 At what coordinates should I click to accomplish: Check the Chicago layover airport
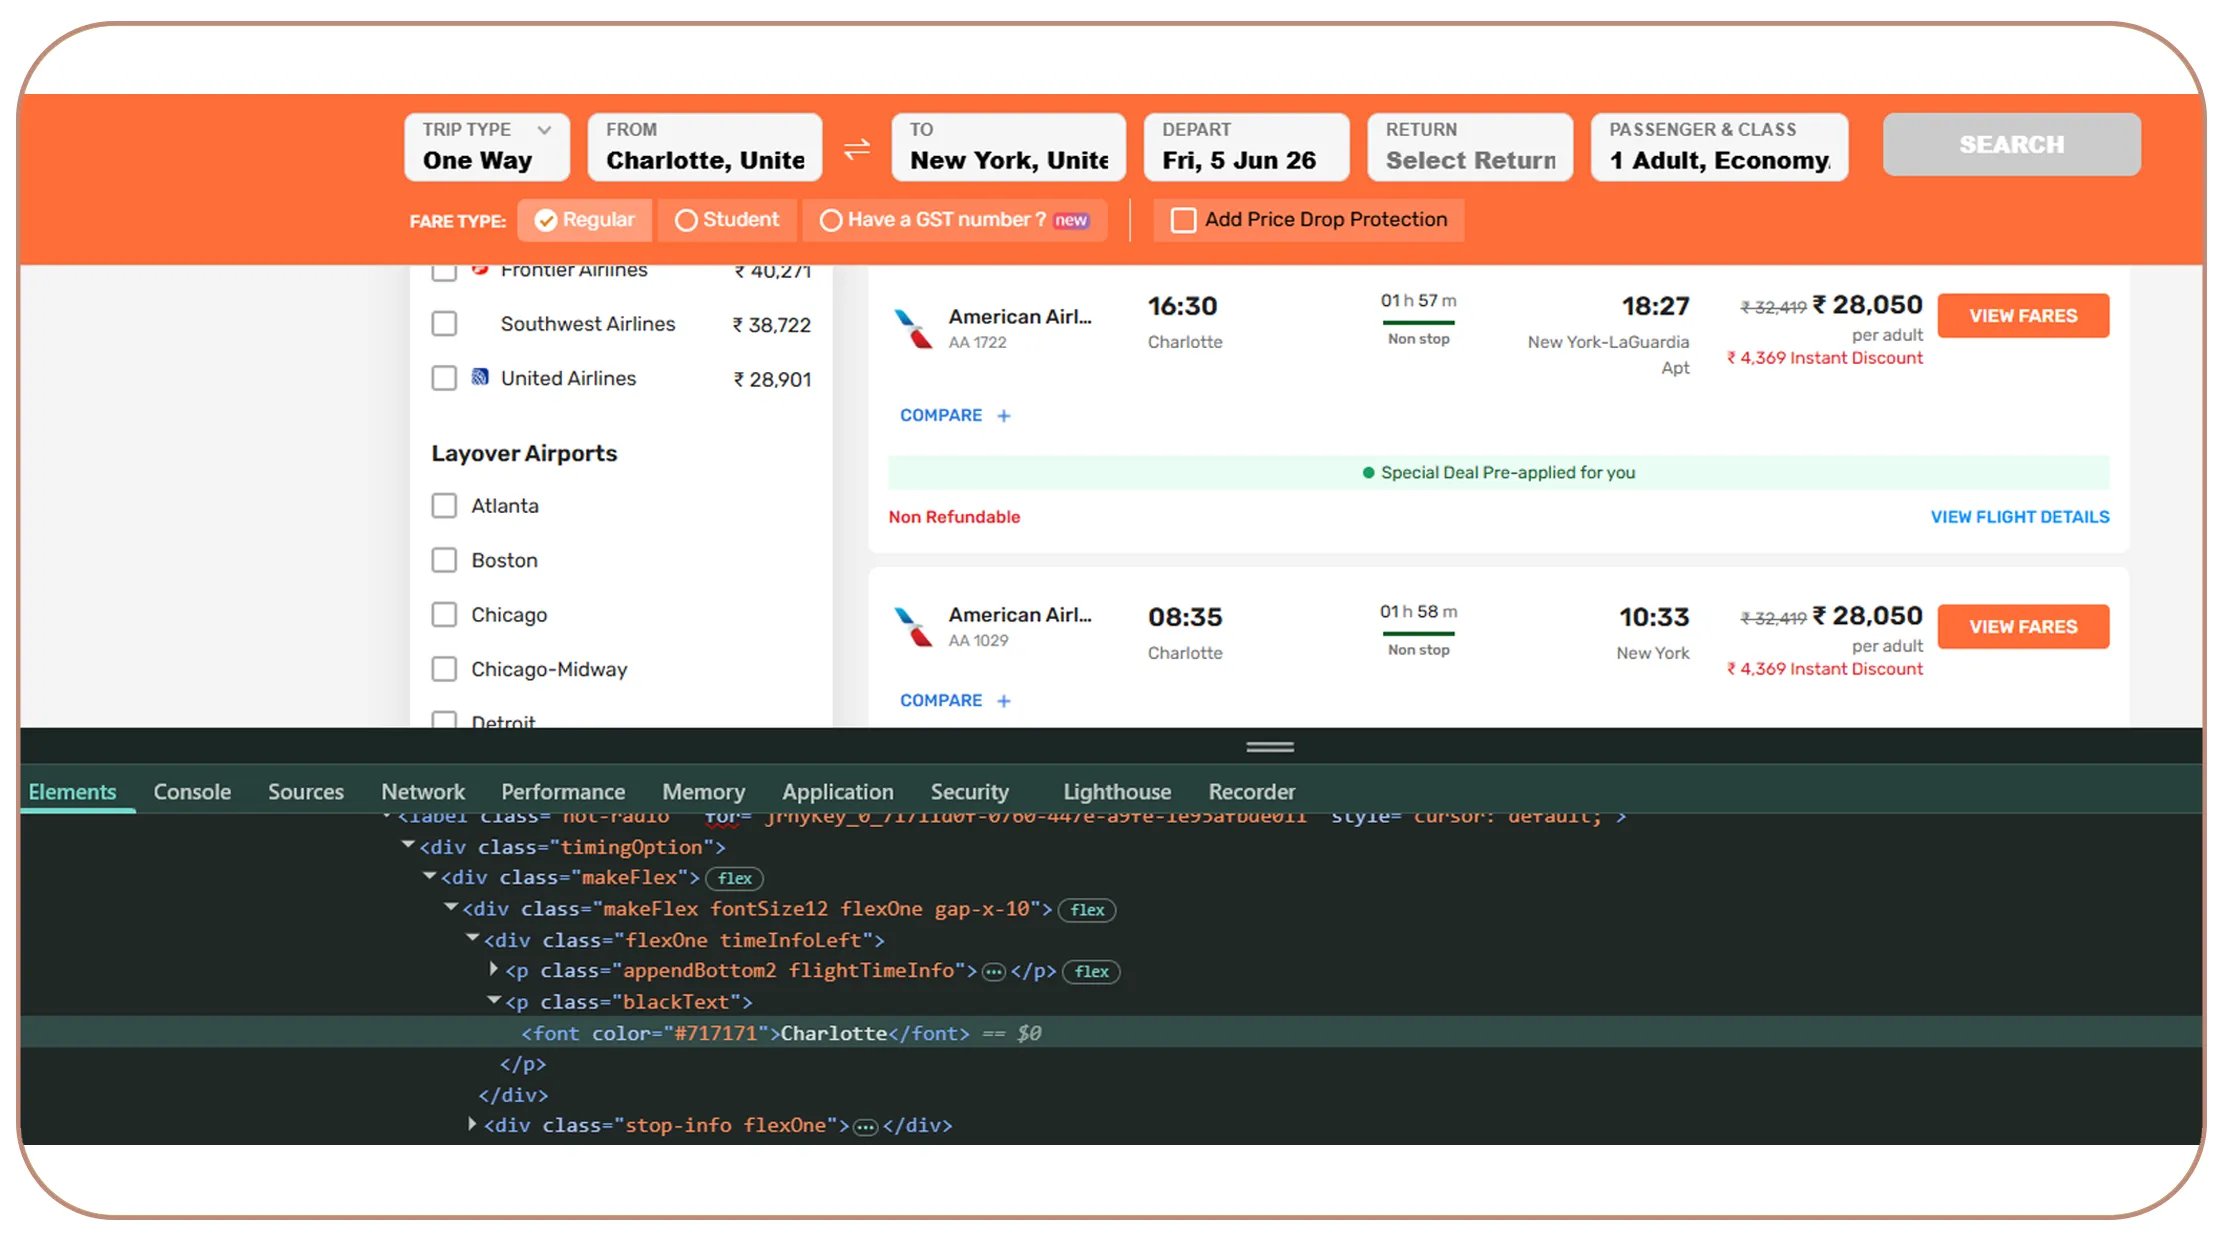pyautogui.click(x=444, y=615)
